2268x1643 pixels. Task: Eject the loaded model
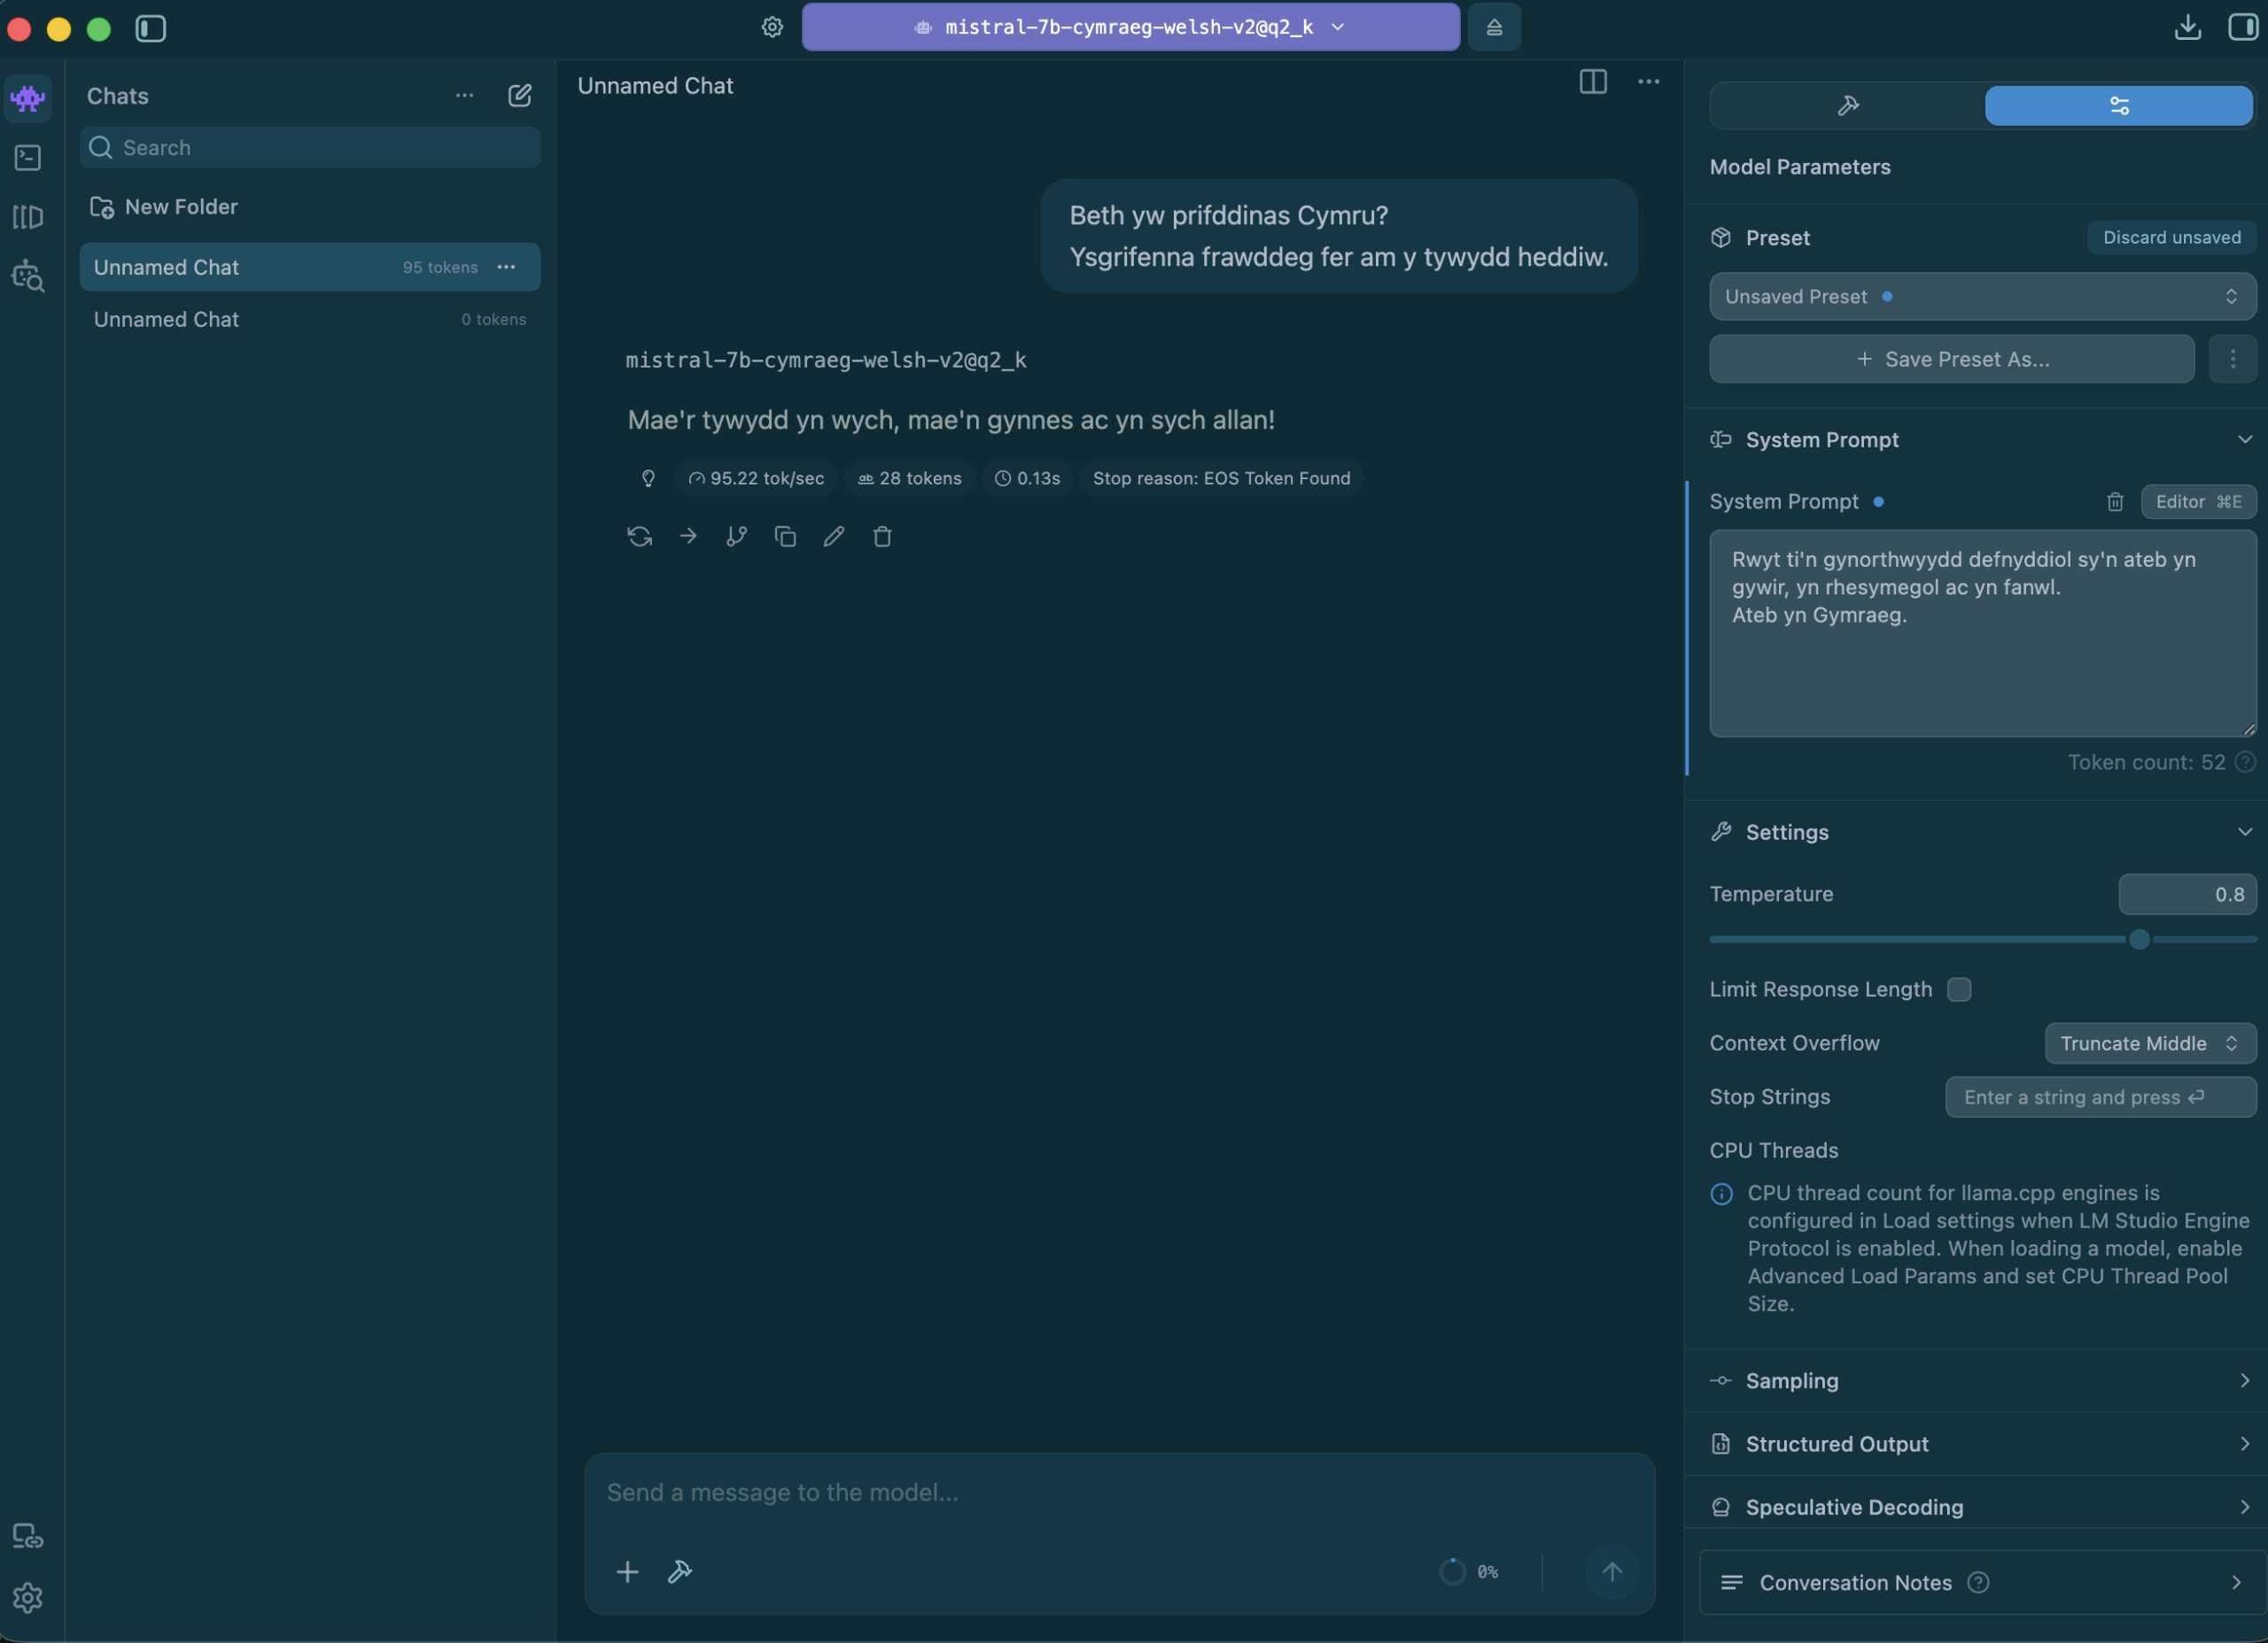(1494, 27)
